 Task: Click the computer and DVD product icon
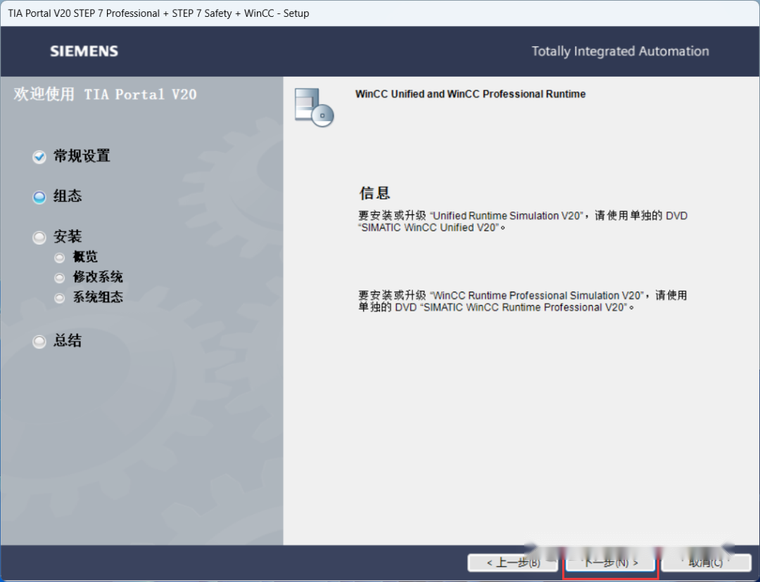click(313, 106)
